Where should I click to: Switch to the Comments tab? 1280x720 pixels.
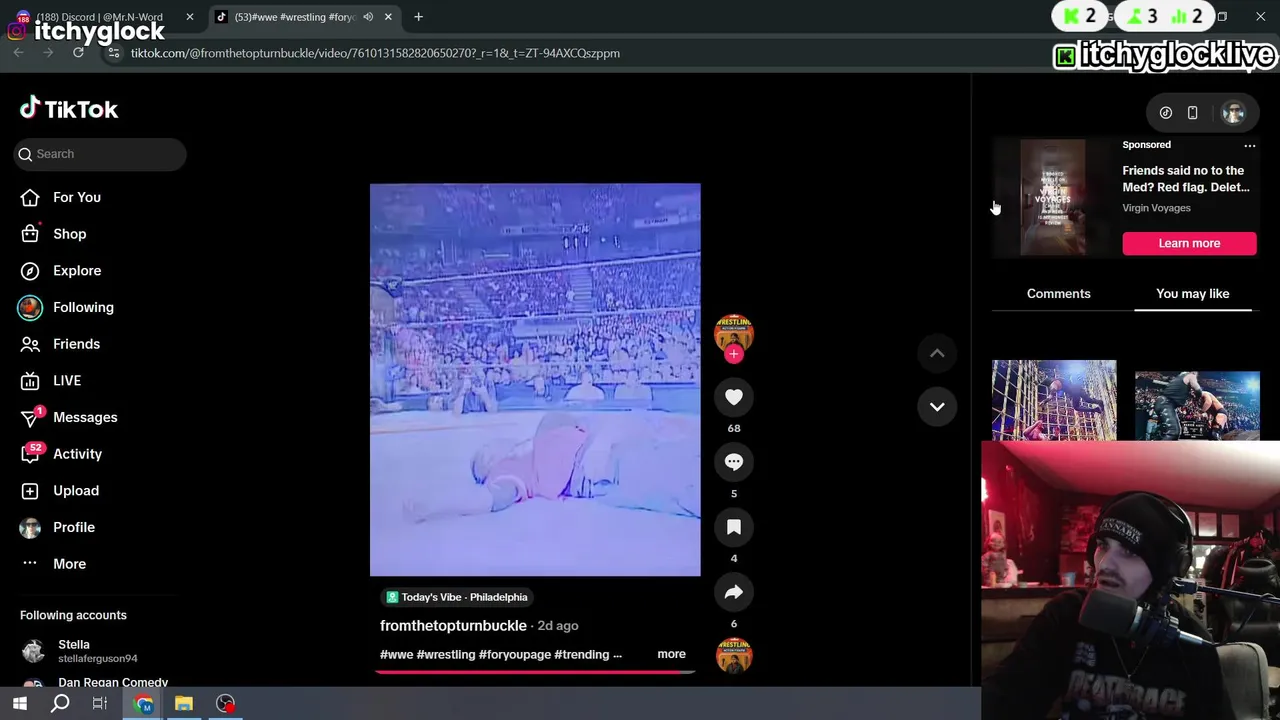(1058, 293)
